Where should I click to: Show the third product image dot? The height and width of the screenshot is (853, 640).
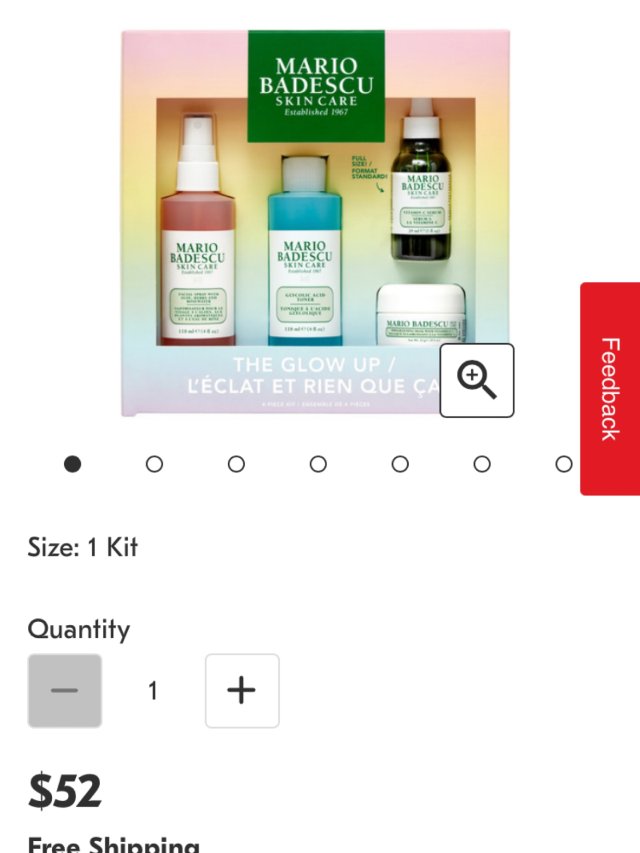pyautogui.click(x=236, y=464)
